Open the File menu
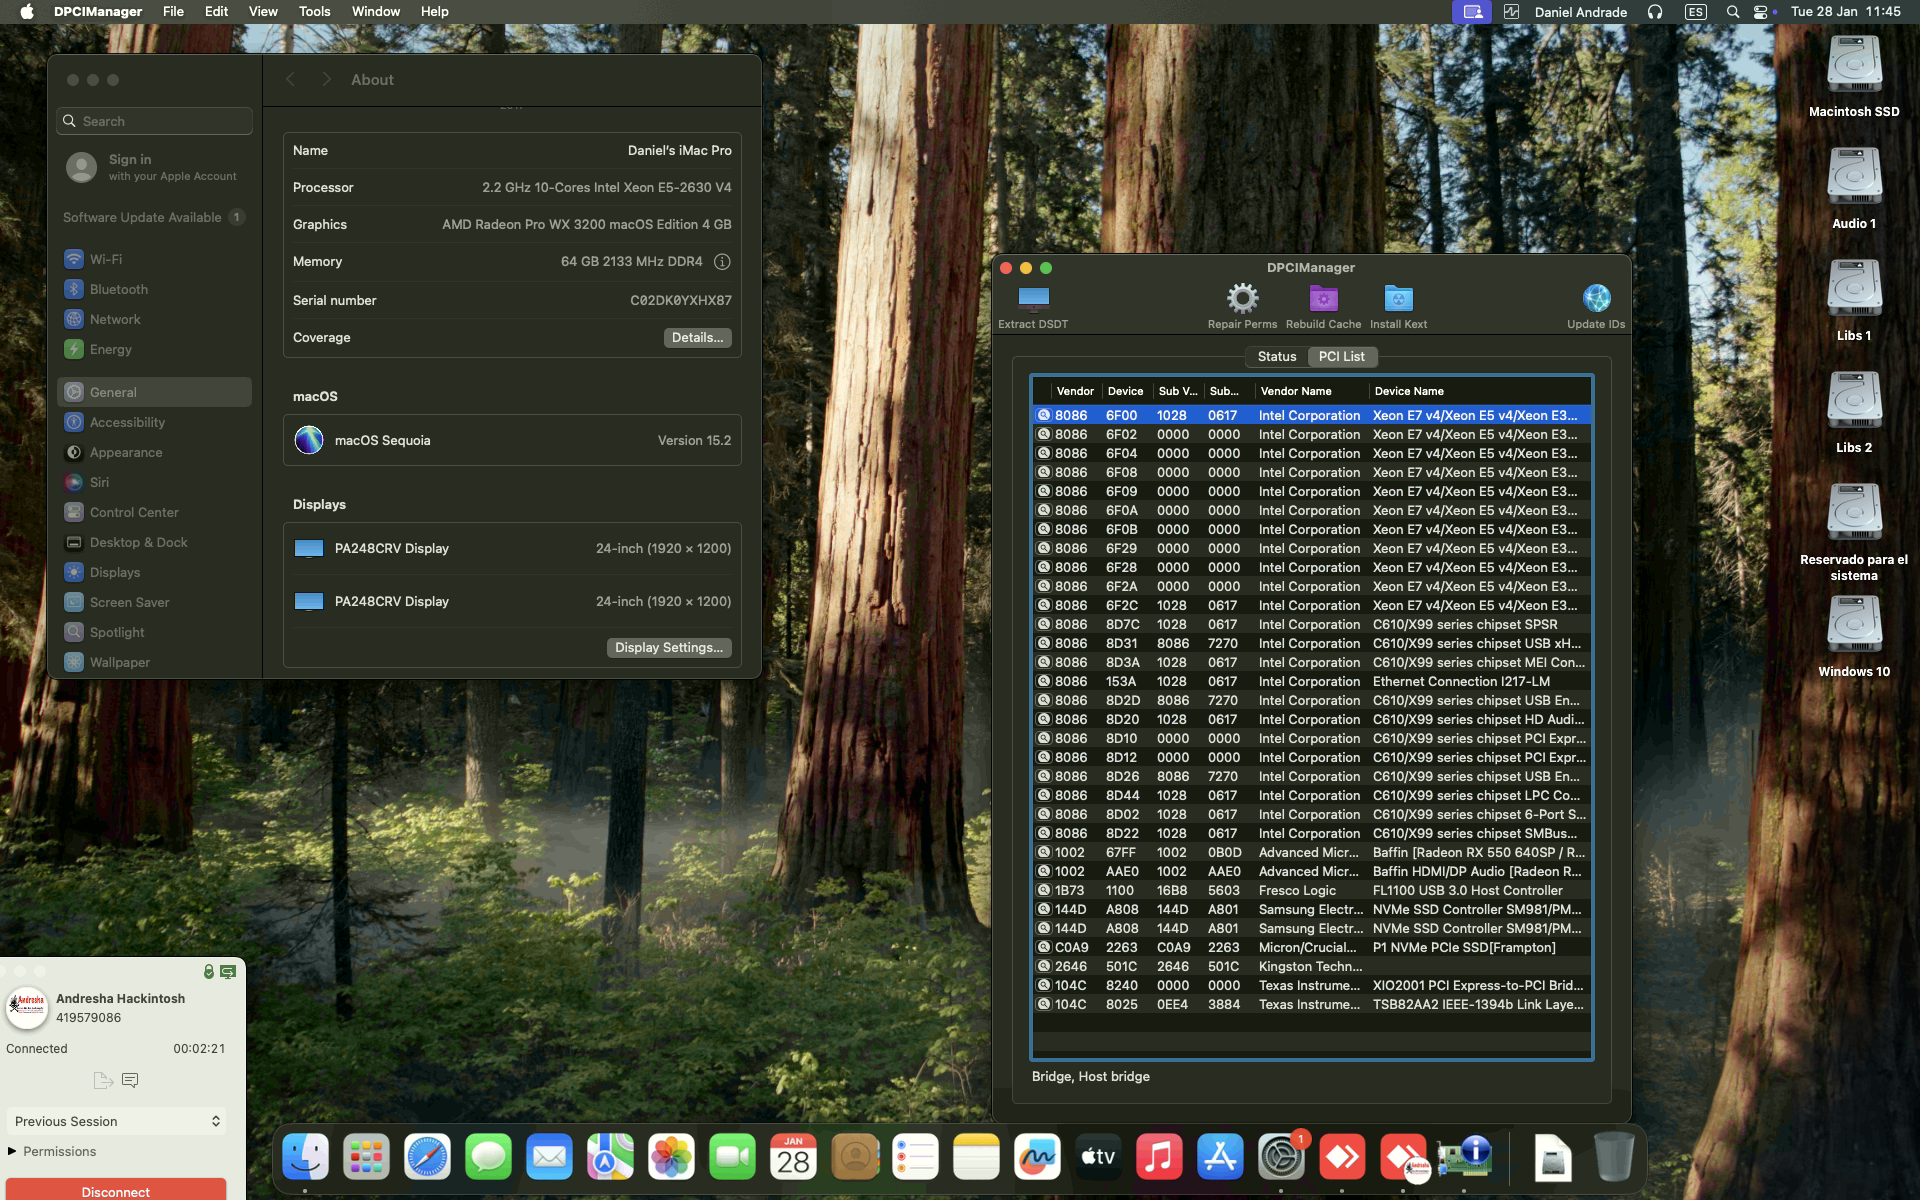This screenshot has width=1920, height=1200. [173, 11]
